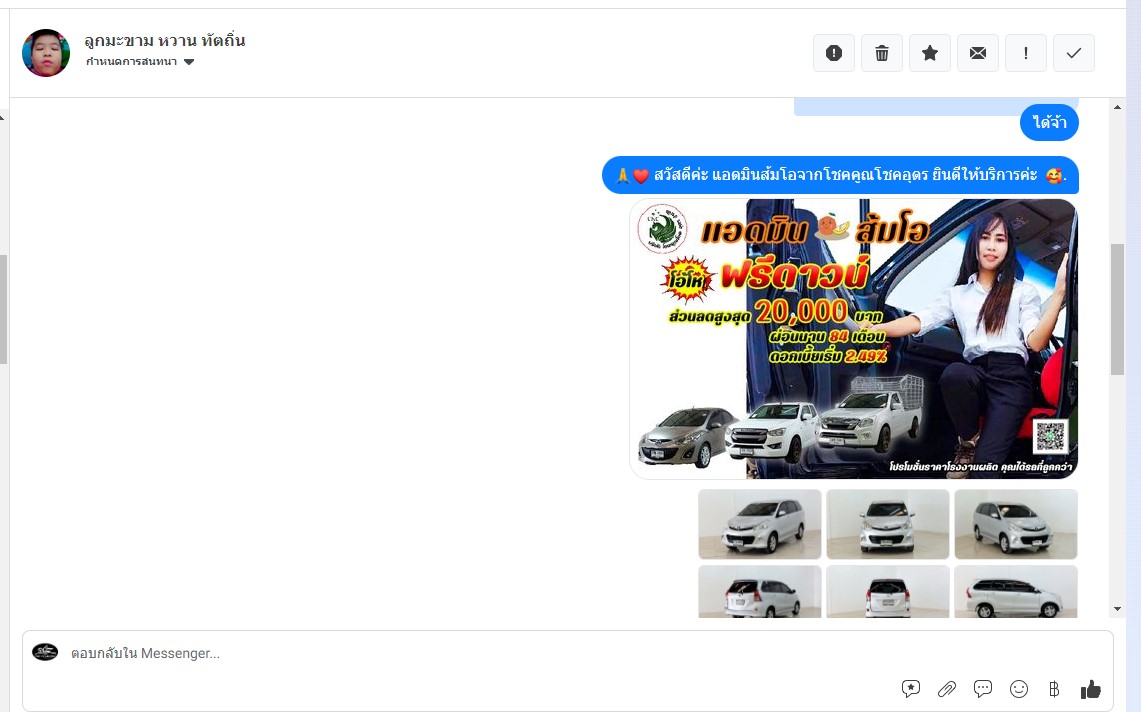1141x712 pixels.
Task: Open the emoji picker
Action: click(x=1019, y=689)
